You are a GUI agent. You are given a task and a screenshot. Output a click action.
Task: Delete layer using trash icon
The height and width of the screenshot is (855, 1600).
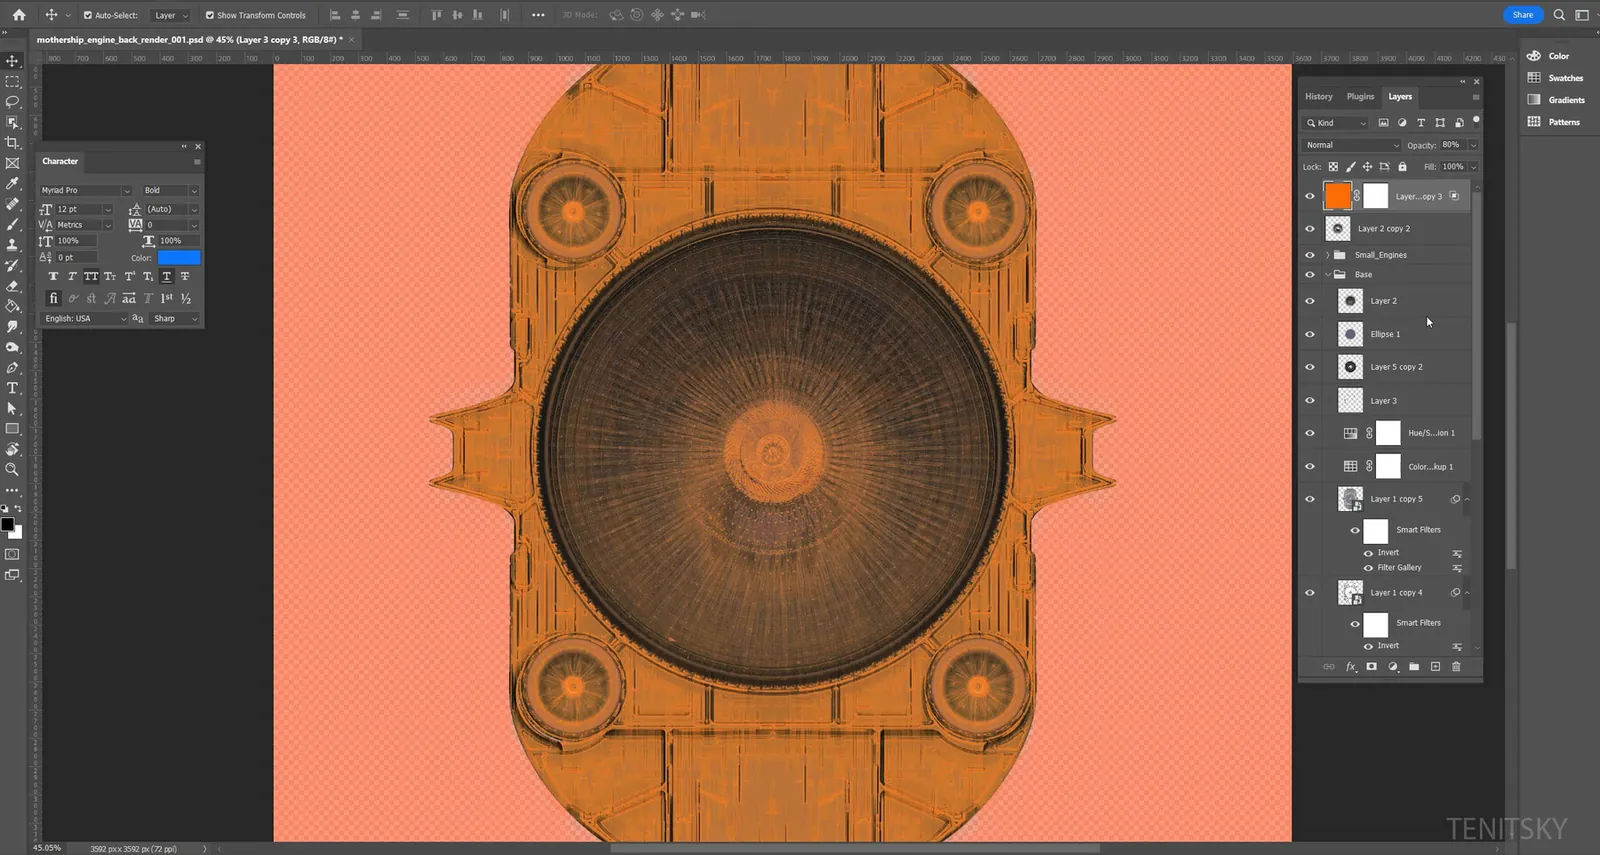[1456, 667]
